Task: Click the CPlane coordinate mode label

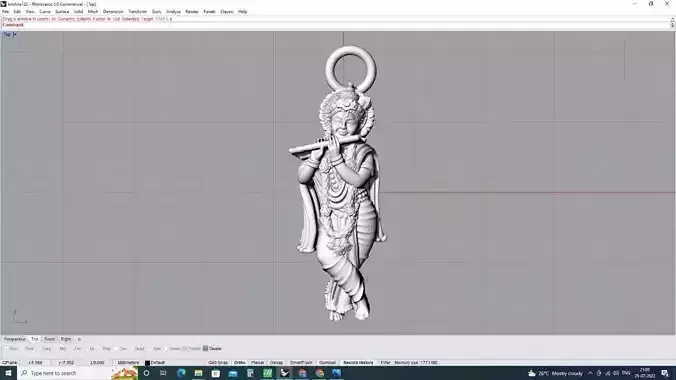Action: tap(9, 363)
